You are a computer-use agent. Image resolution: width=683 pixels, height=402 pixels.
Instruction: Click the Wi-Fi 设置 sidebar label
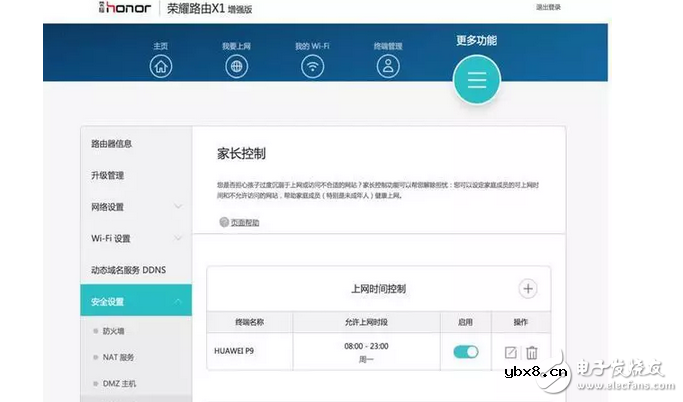tap(111, 238)
